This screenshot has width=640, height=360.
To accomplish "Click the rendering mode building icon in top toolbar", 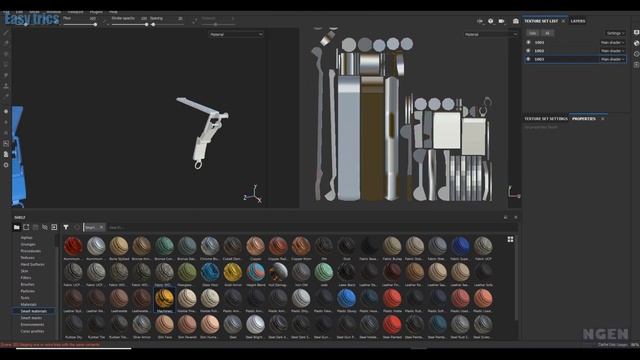I will (516, 21).
